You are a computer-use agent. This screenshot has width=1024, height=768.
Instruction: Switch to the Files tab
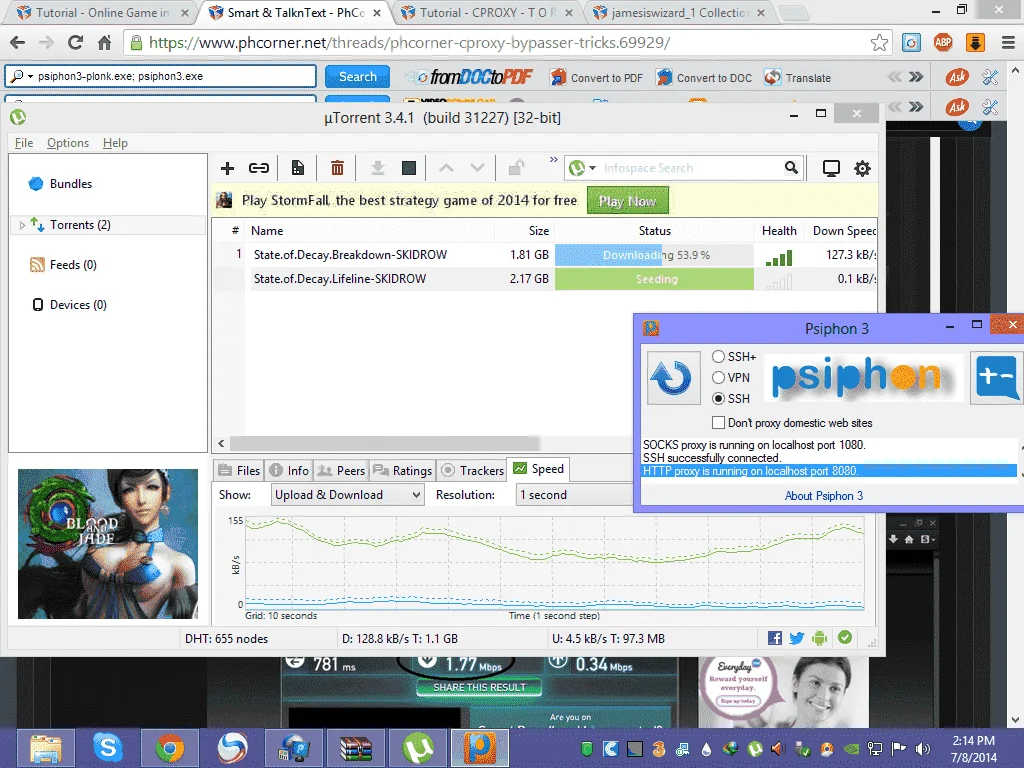(239, 470)
